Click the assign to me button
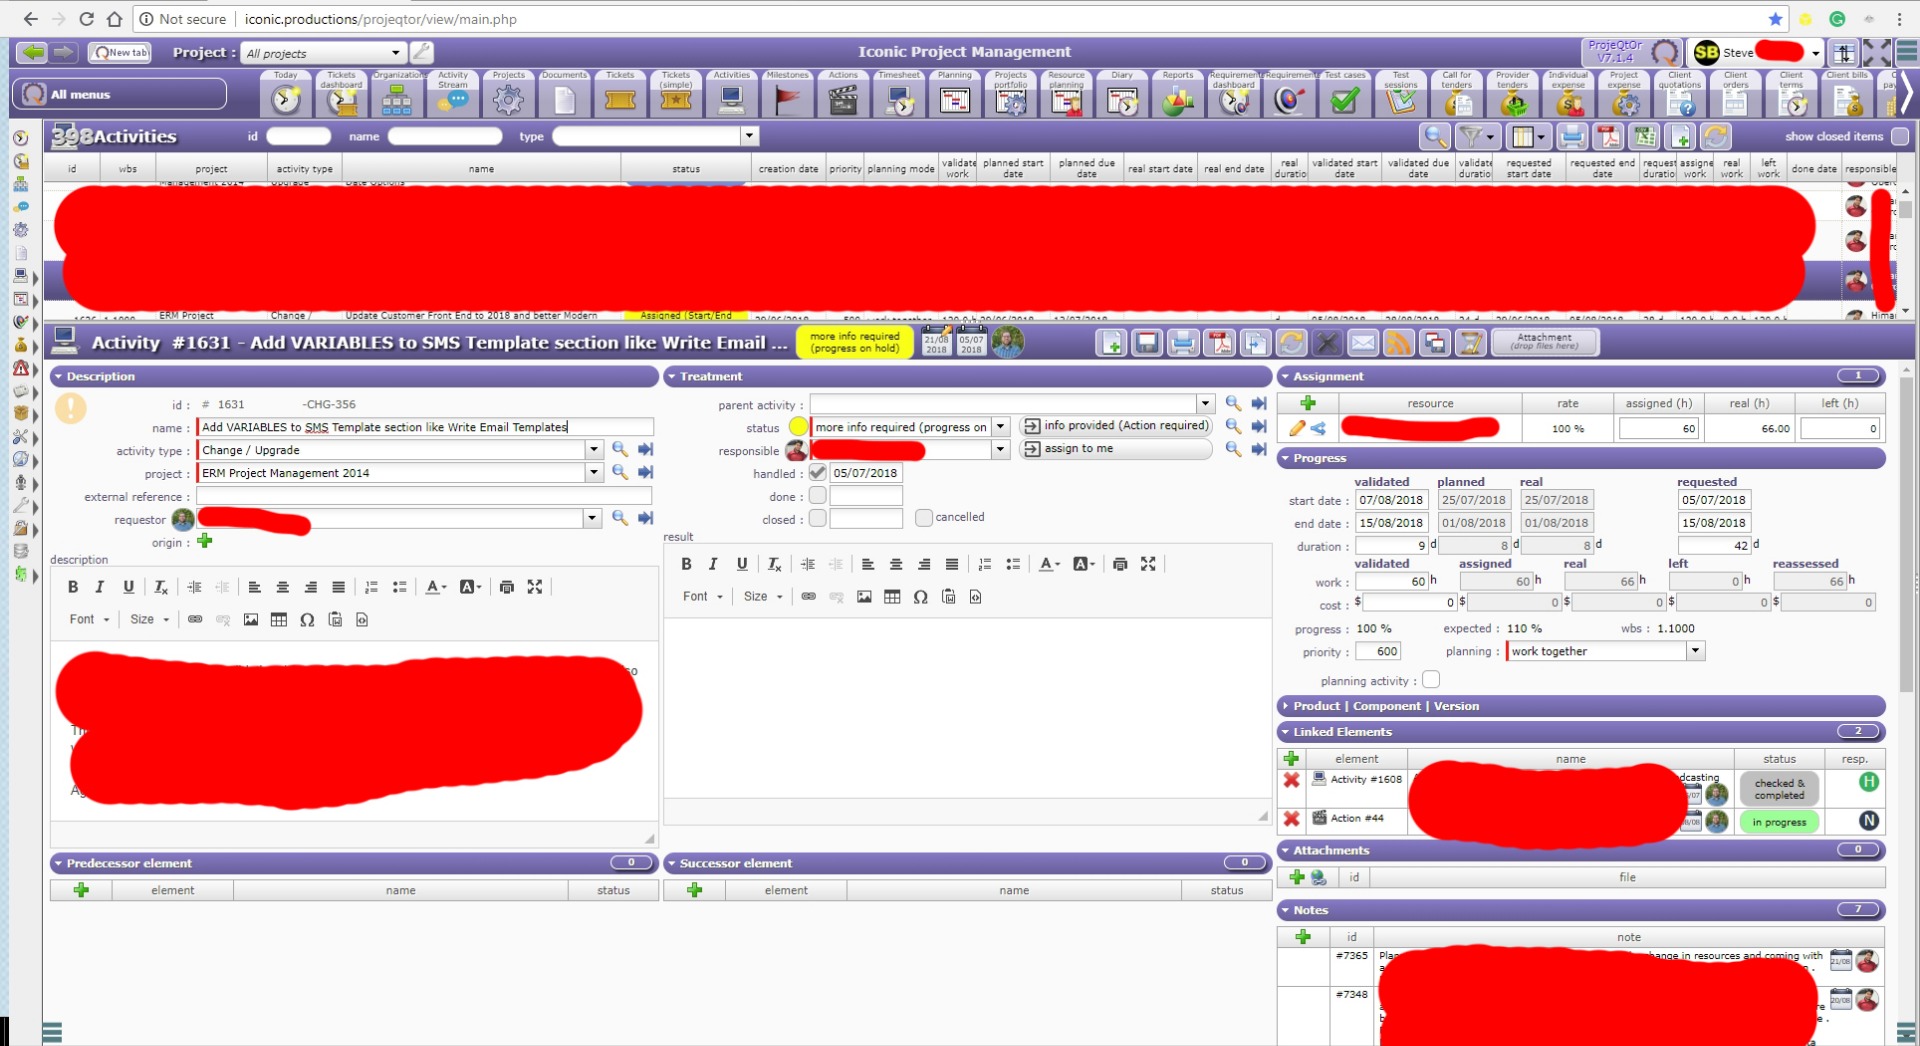The image size is (1920, 1046). click(x=1114, y=449)
